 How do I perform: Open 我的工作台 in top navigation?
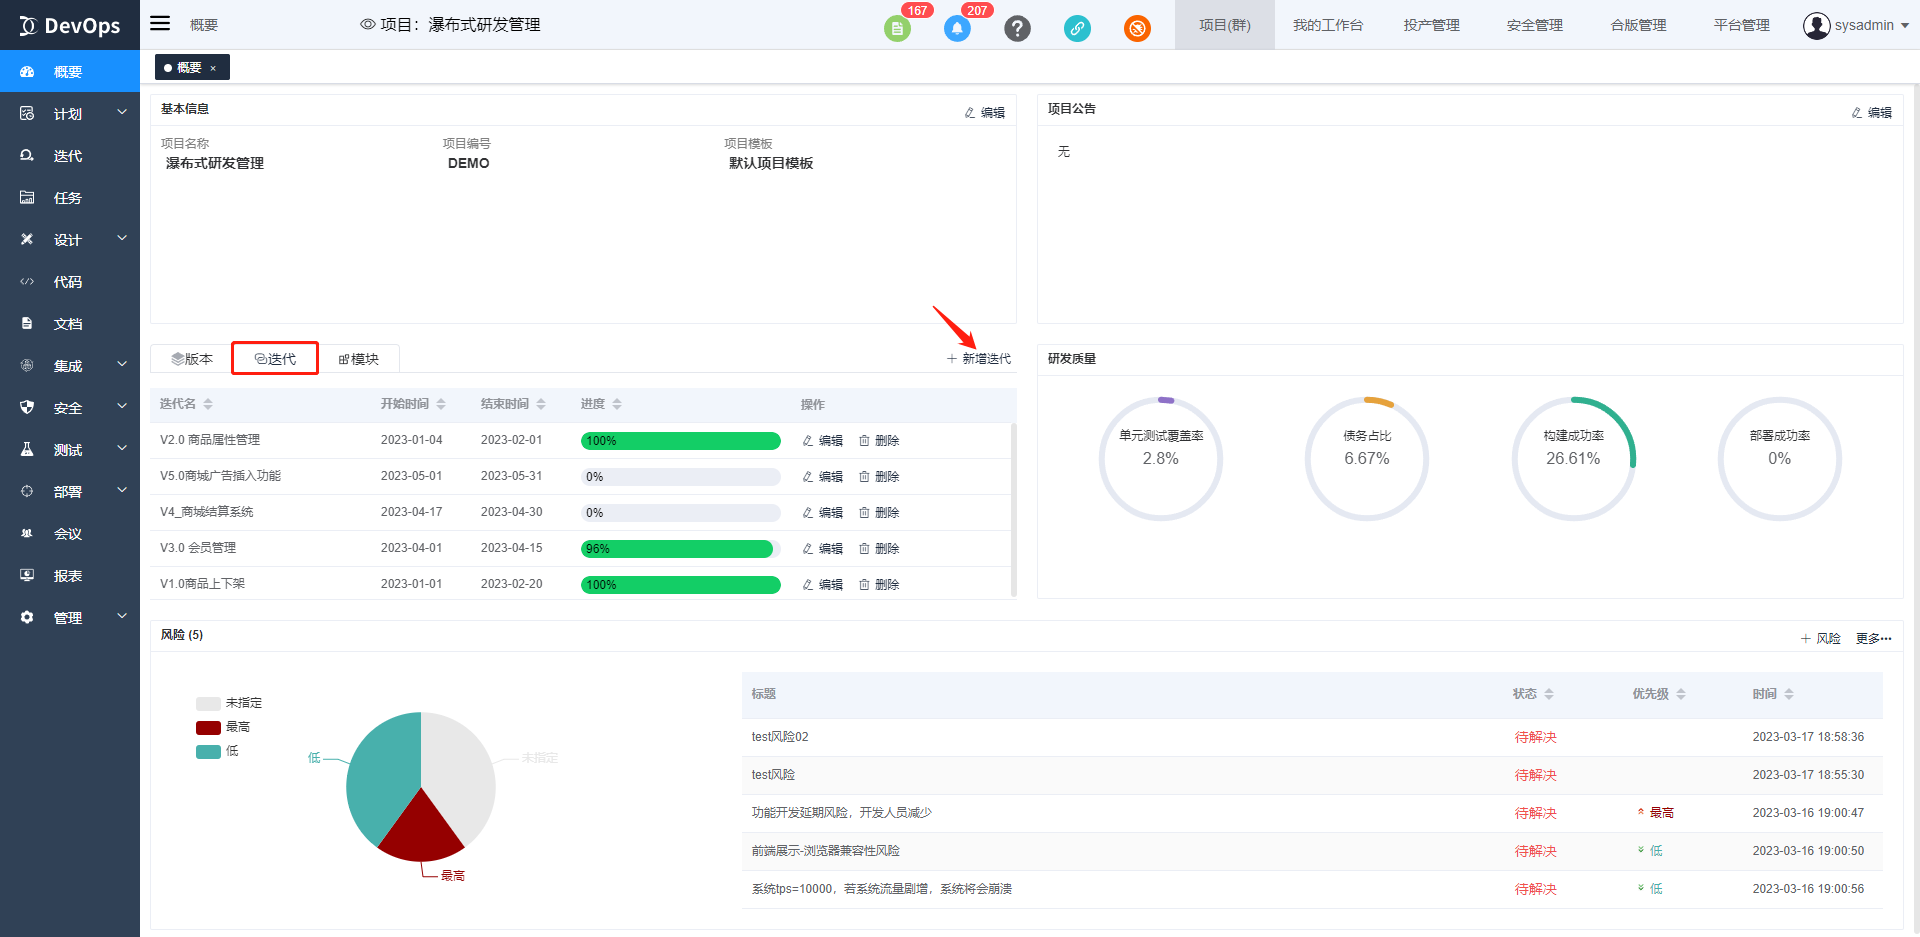(x=1327, y=25)
